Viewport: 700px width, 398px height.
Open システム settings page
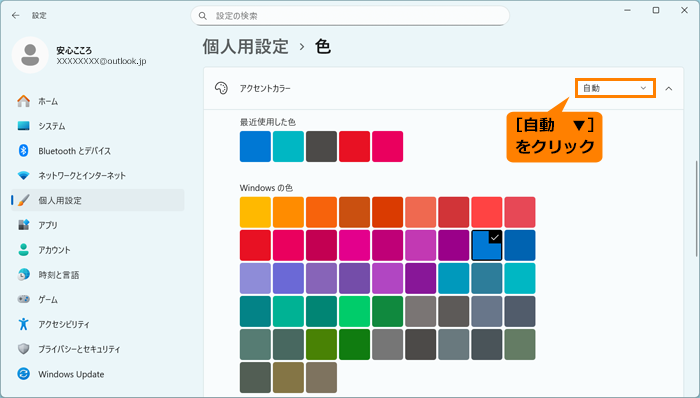98,126
